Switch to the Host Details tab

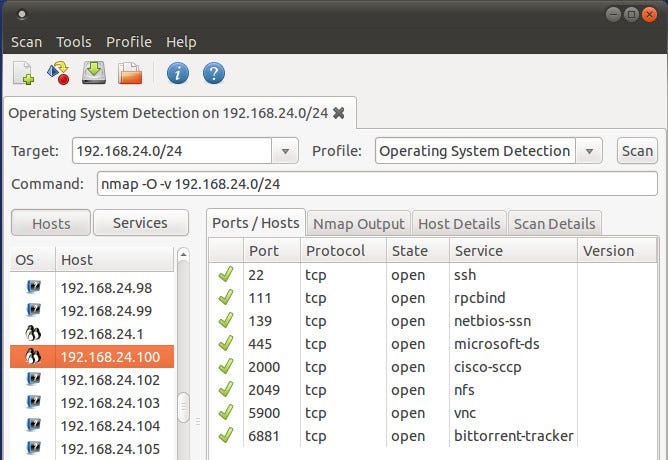pyautogui.click(x=459, y=224)
